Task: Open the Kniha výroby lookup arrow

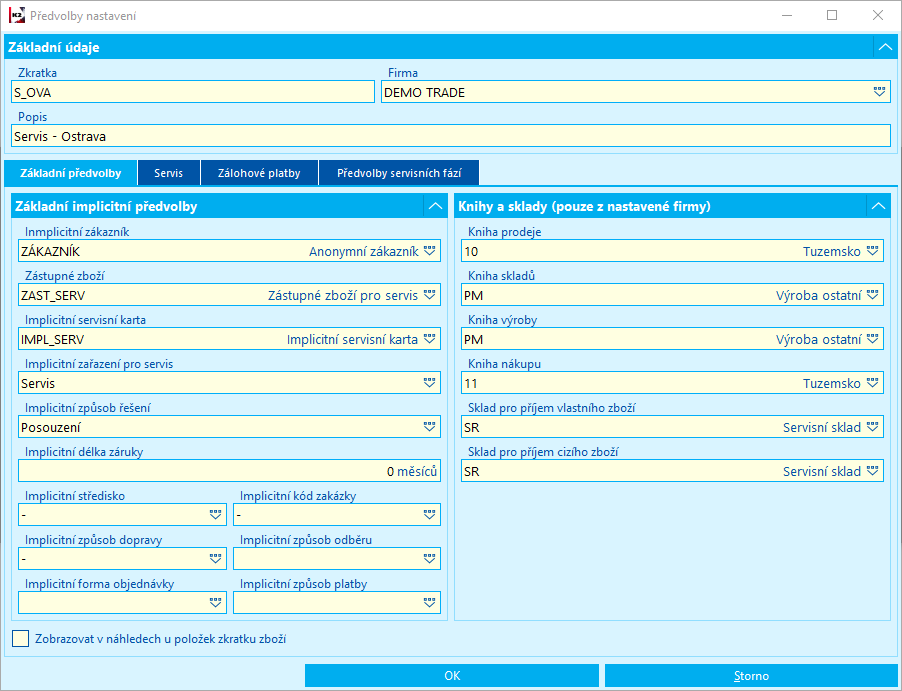Action: pyautogui.click(x=872, y=339)
